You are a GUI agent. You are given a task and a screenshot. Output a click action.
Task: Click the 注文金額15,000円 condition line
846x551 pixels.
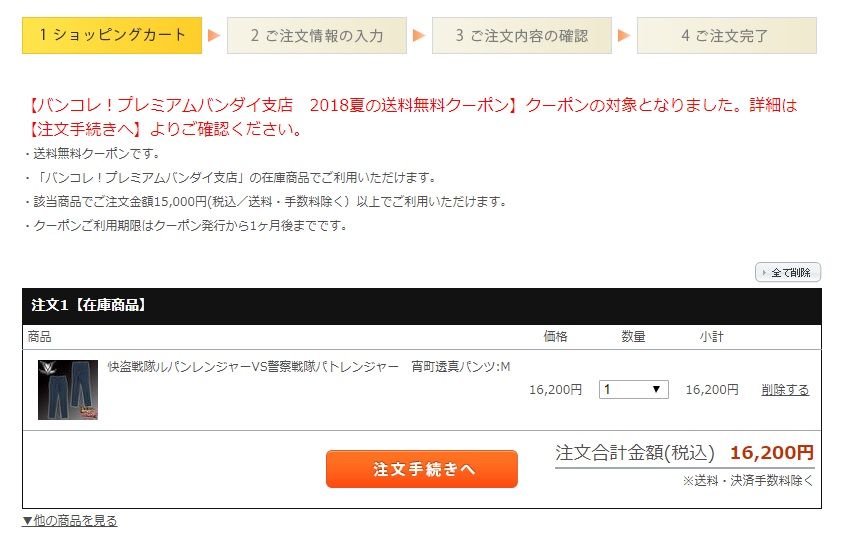[265, 202]
